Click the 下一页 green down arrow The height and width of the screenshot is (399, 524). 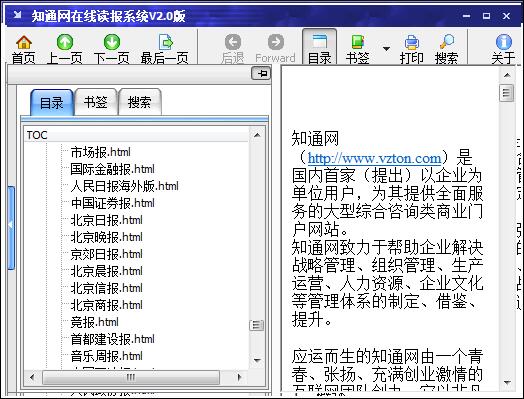(112, 42)
